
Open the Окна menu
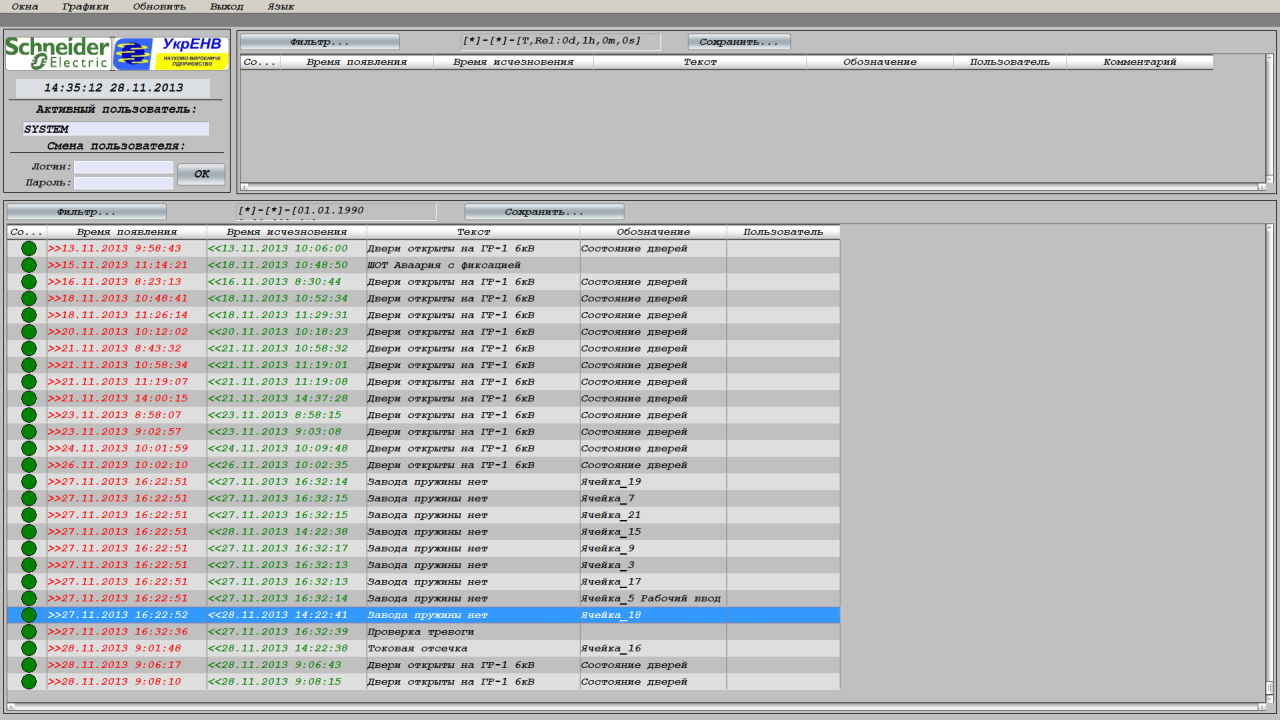(x=25, y=6)
